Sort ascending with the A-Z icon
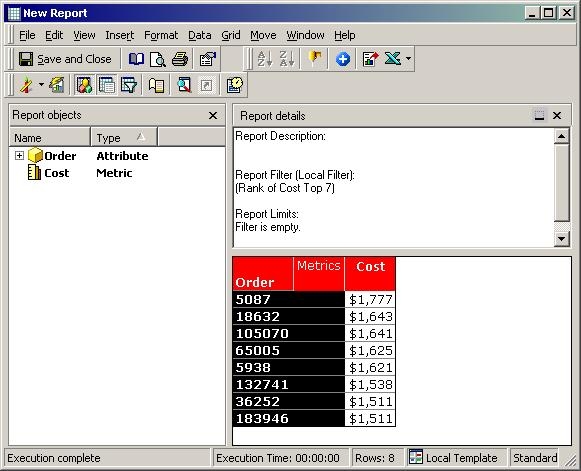This screenshot has width=581, height=471. point(265,59)
